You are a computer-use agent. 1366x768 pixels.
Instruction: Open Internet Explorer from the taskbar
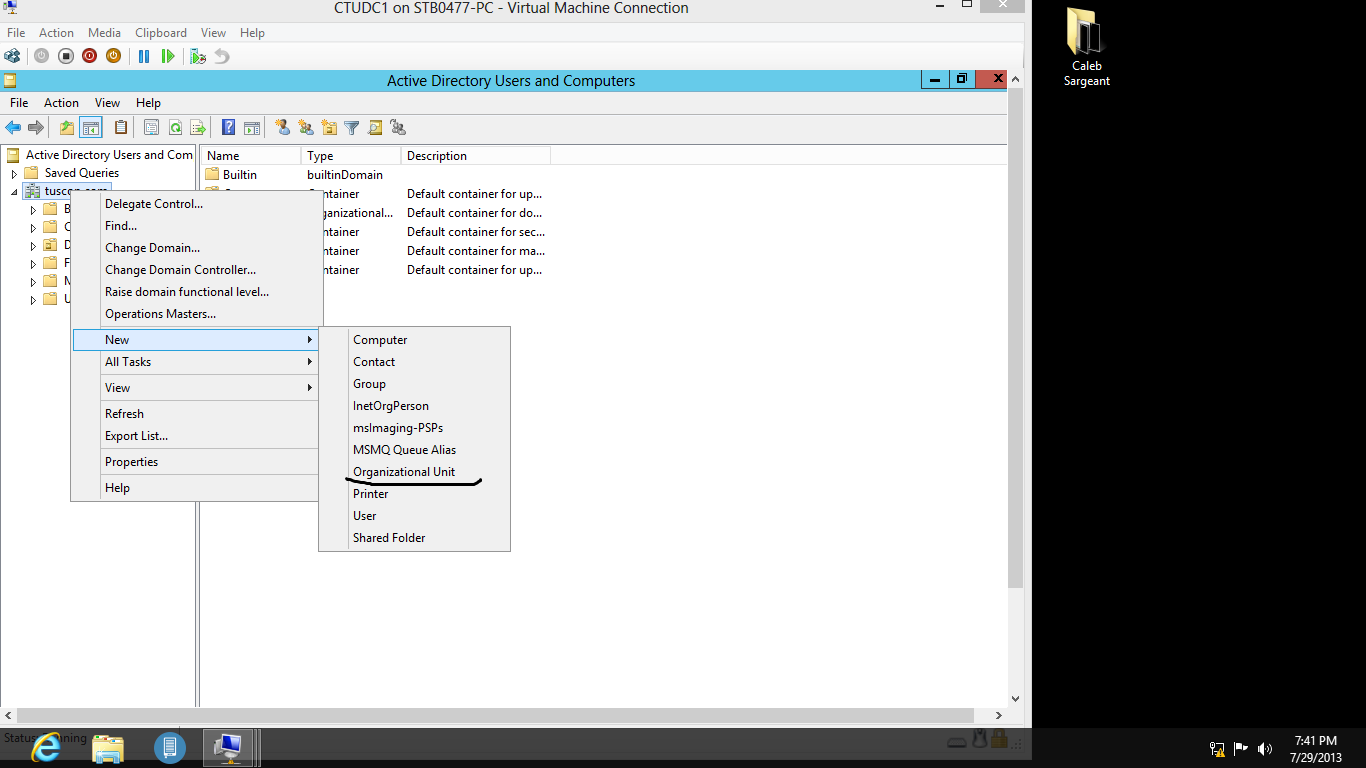tap(45, 748)
